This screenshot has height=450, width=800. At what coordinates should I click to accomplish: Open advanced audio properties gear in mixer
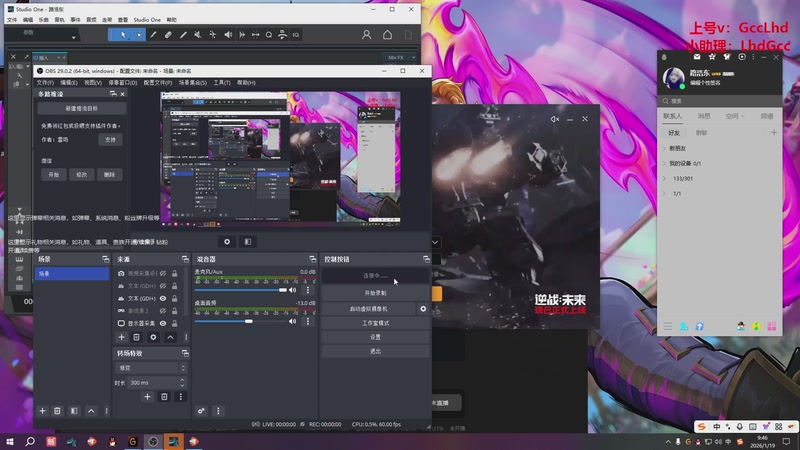202,410
